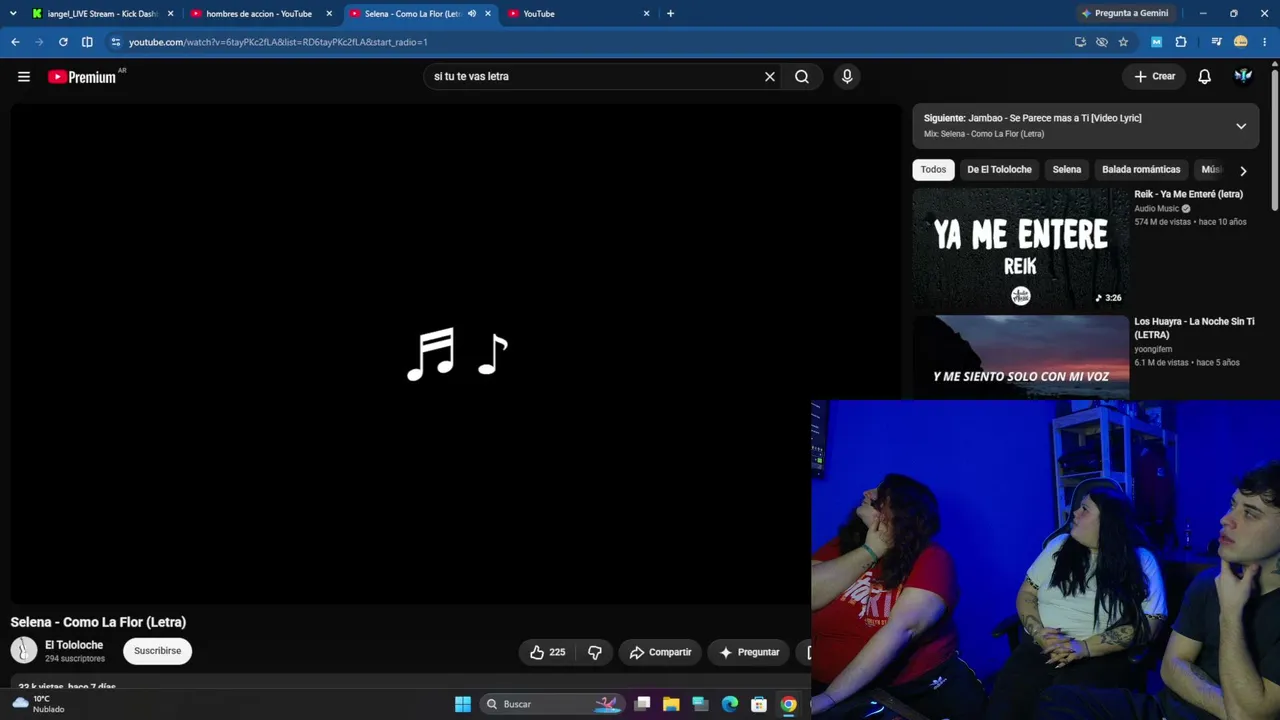1280x720 pixels.
Task: Click the yoongifem channel name
Action: pos(1153,349)
